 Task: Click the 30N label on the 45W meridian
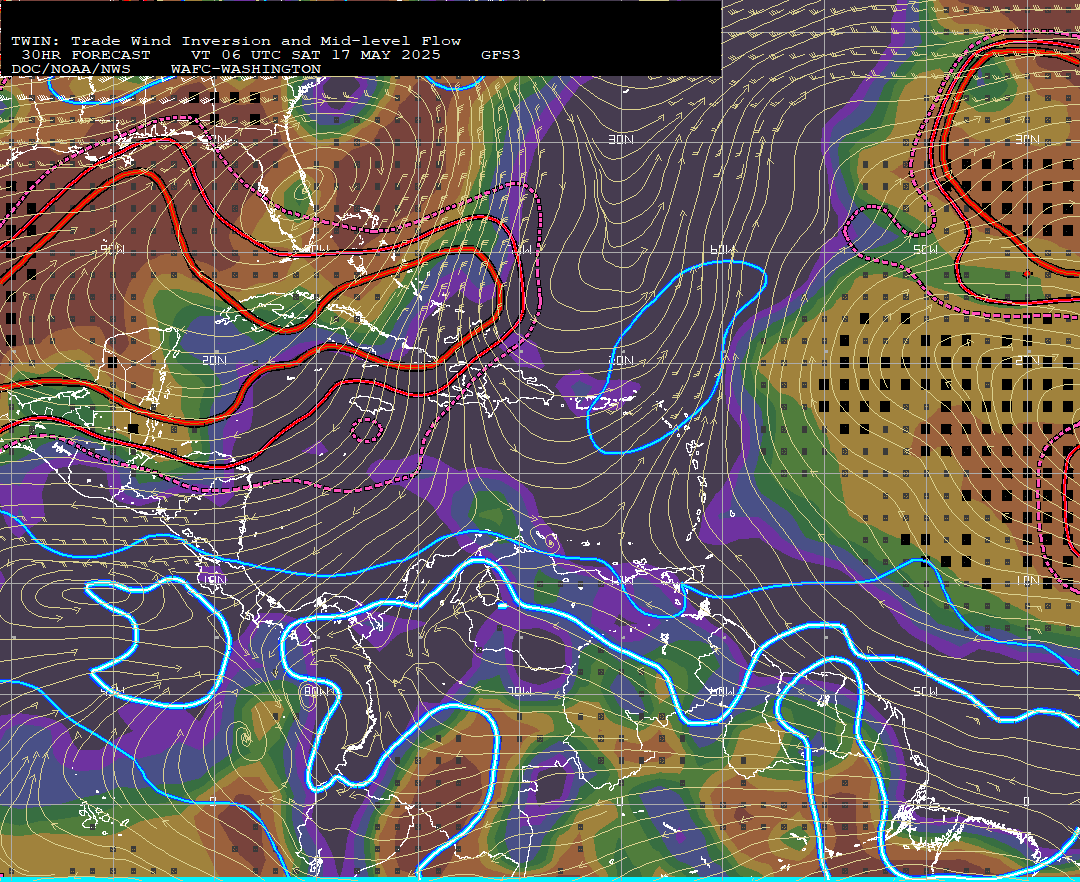1027,140
